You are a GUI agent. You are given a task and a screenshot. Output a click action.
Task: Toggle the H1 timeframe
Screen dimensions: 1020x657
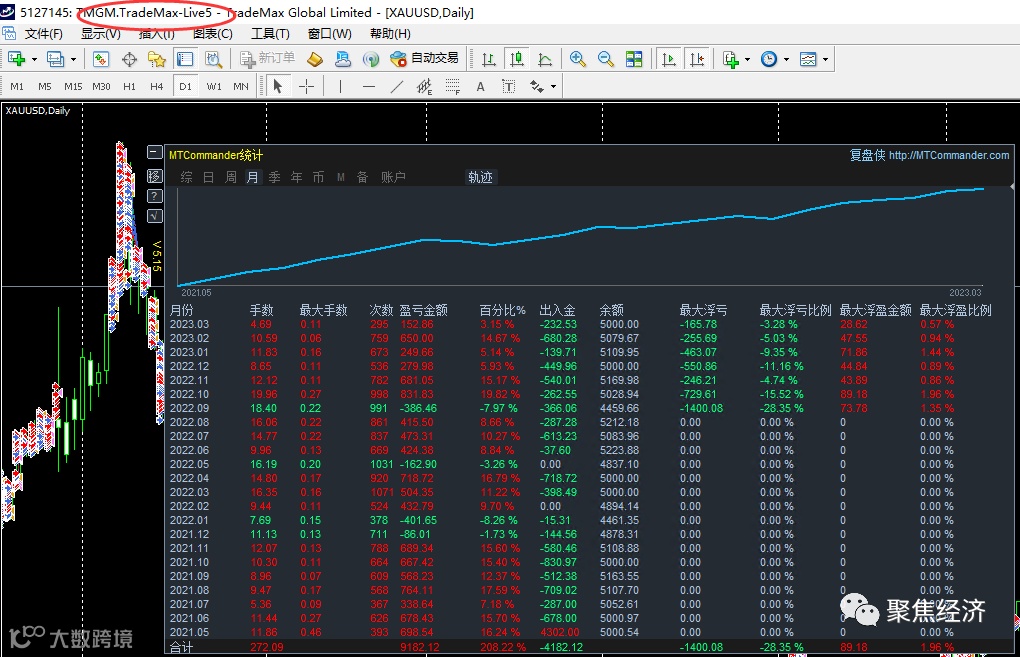[x=129, y=87]
